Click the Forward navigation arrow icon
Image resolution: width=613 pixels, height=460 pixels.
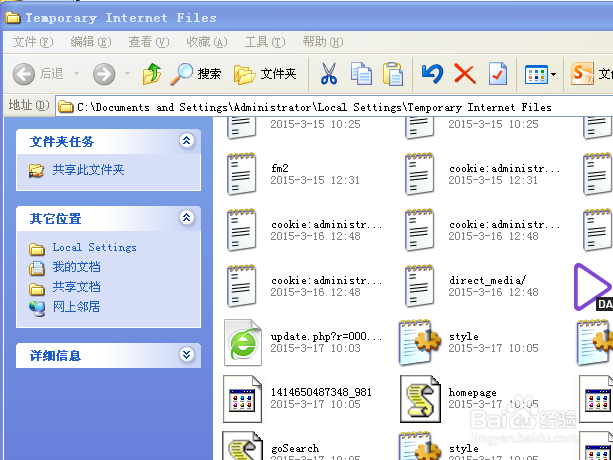click(104, 74)
